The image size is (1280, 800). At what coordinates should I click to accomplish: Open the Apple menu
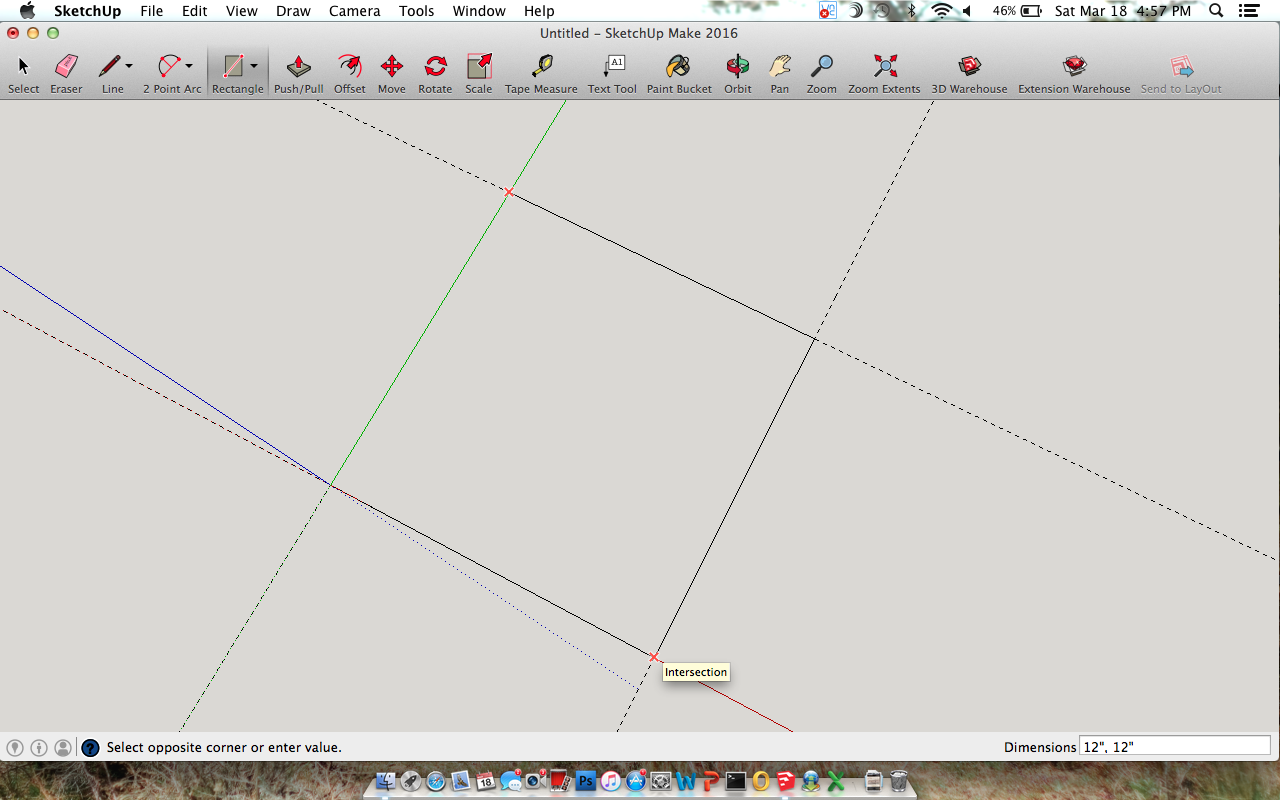(27, 11)
